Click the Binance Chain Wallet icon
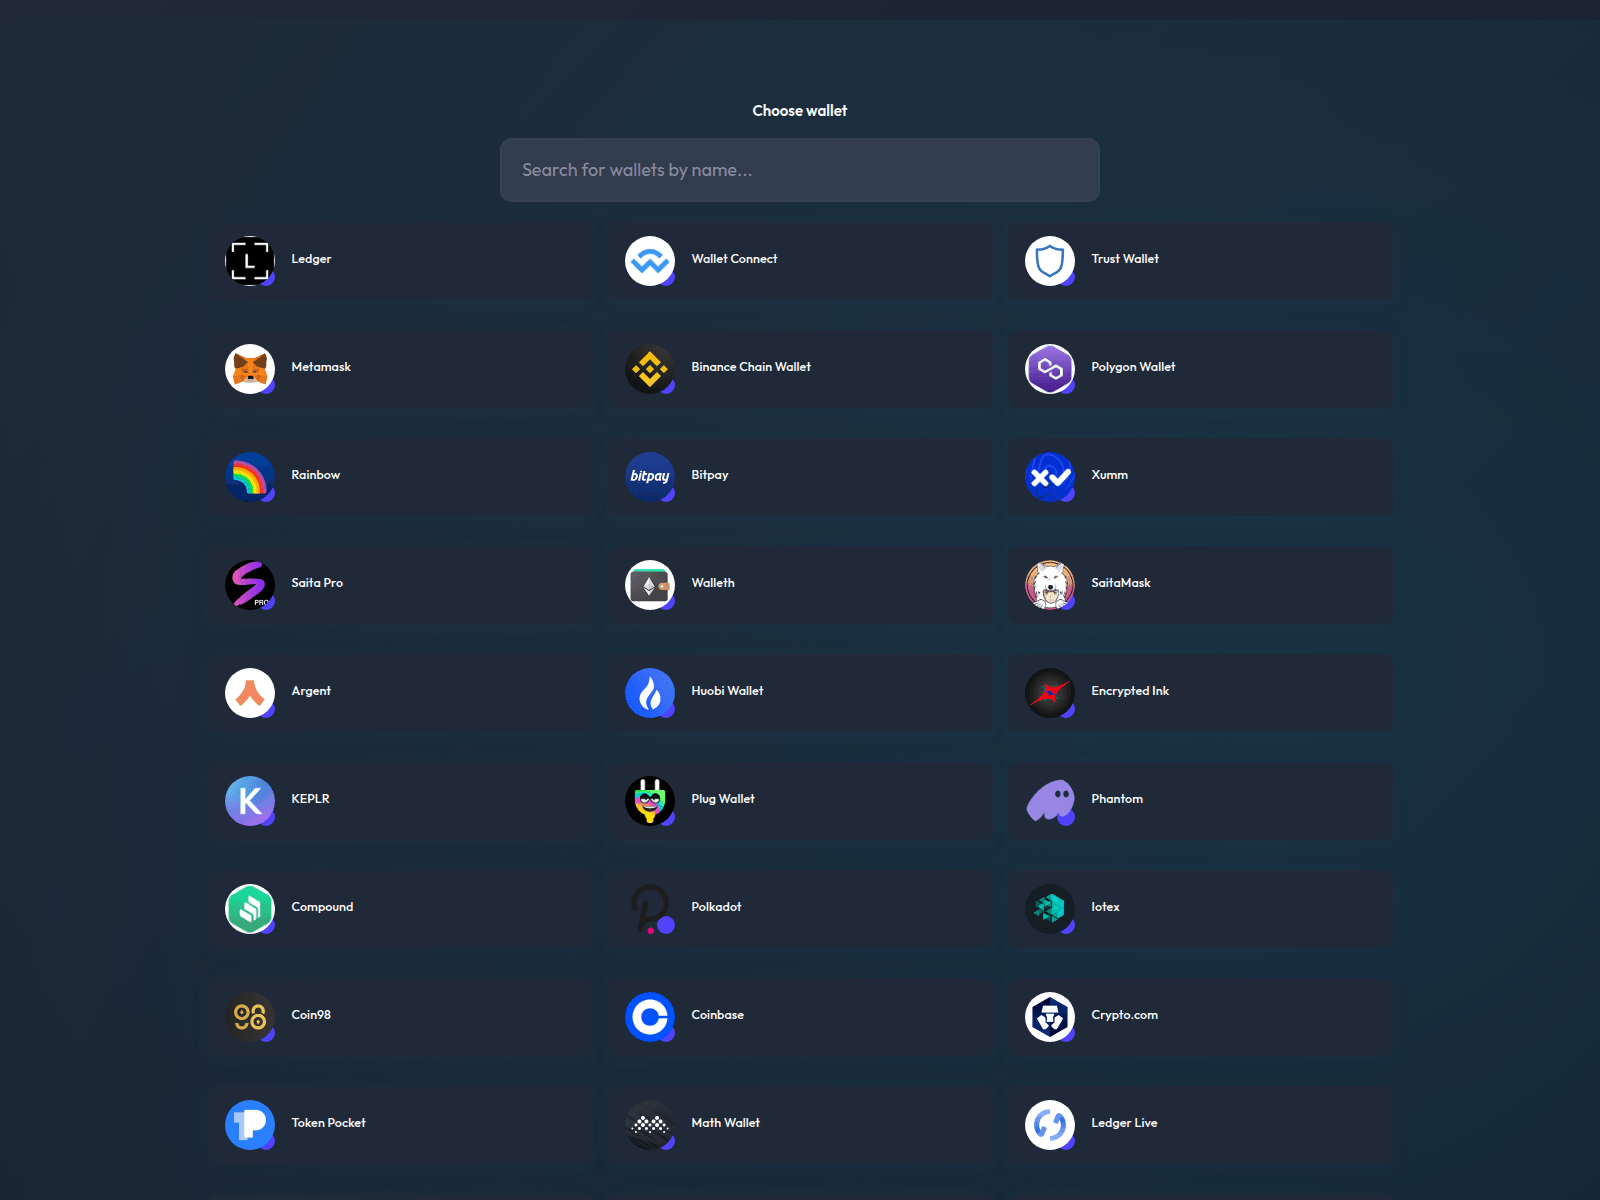Viewport: 1600px width, 1200px height. coord(650,369)
